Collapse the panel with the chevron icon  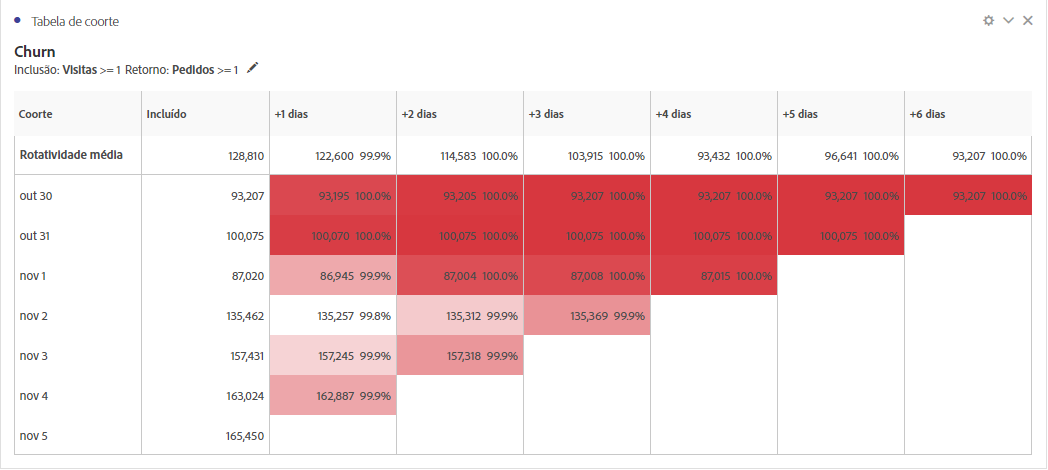(1009, 21)
